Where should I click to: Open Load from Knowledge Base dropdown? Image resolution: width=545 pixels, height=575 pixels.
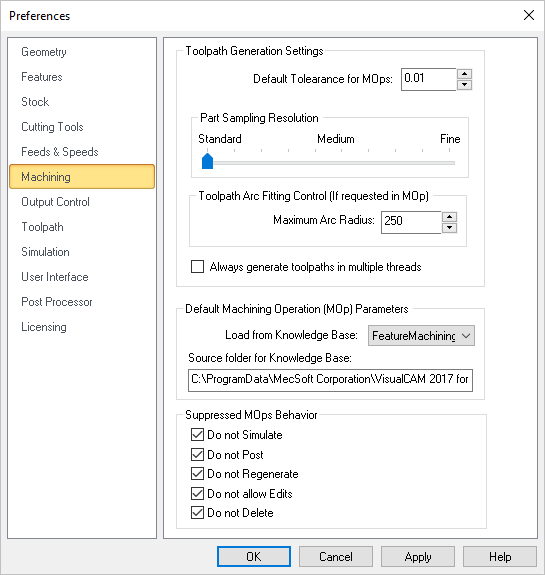(421, 336)
